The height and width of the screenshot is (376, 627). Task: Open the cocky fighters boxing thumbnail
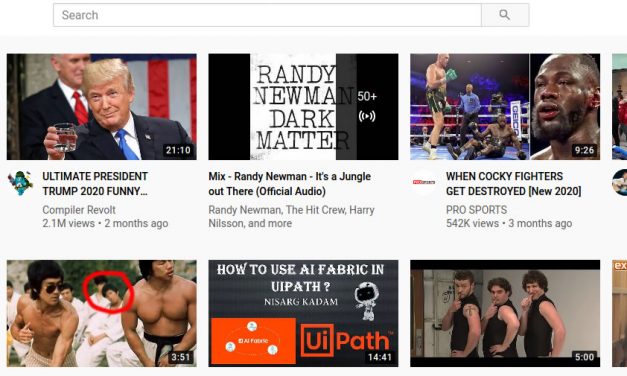pyautogui.click(x=505, y=107)
